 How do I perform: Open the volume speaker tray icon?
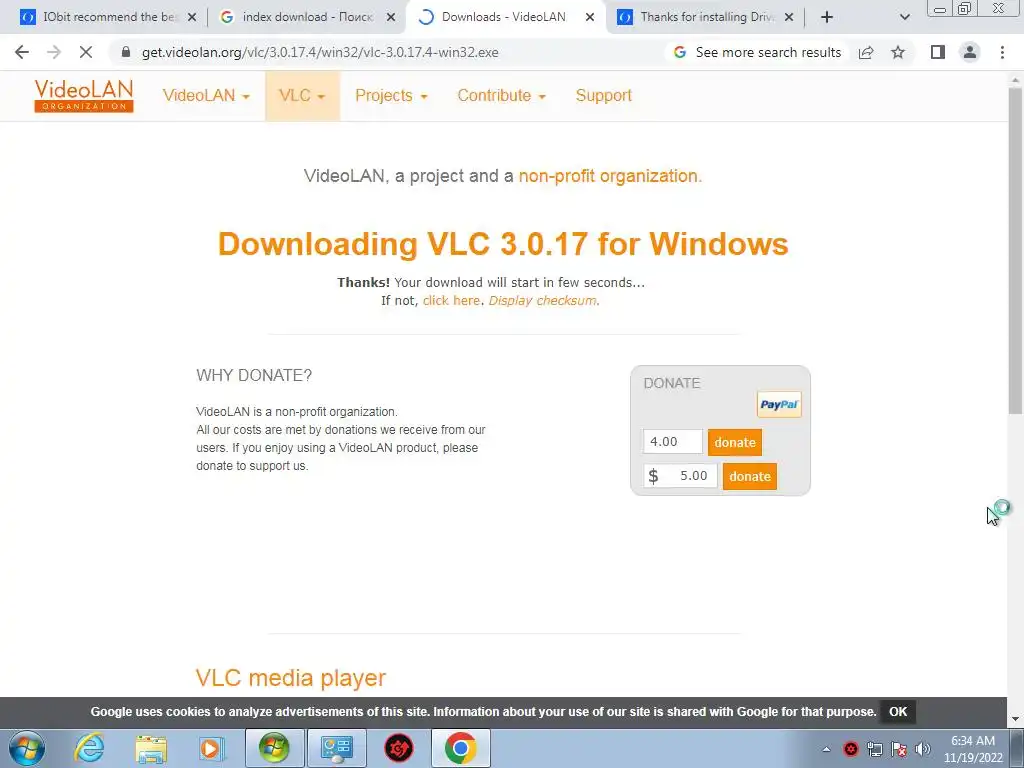click(923, 749)
